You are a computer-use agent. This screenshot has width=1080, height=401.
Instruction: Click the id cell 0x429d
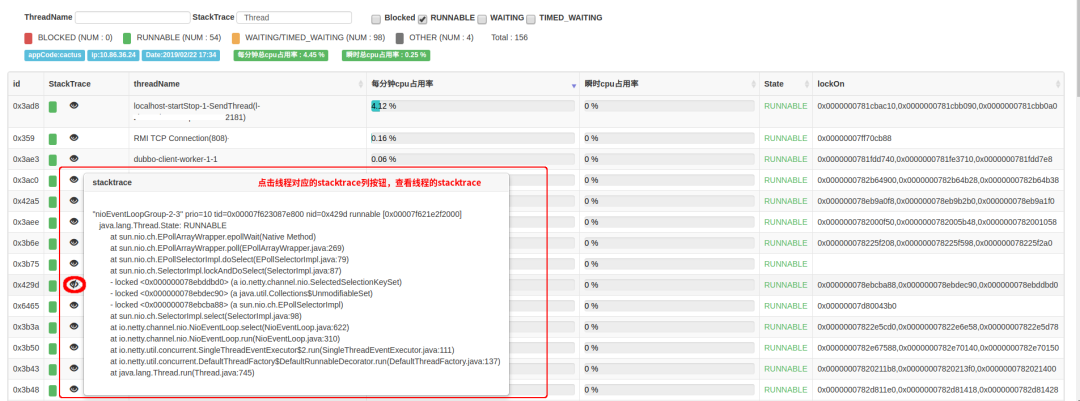point(26,285)
